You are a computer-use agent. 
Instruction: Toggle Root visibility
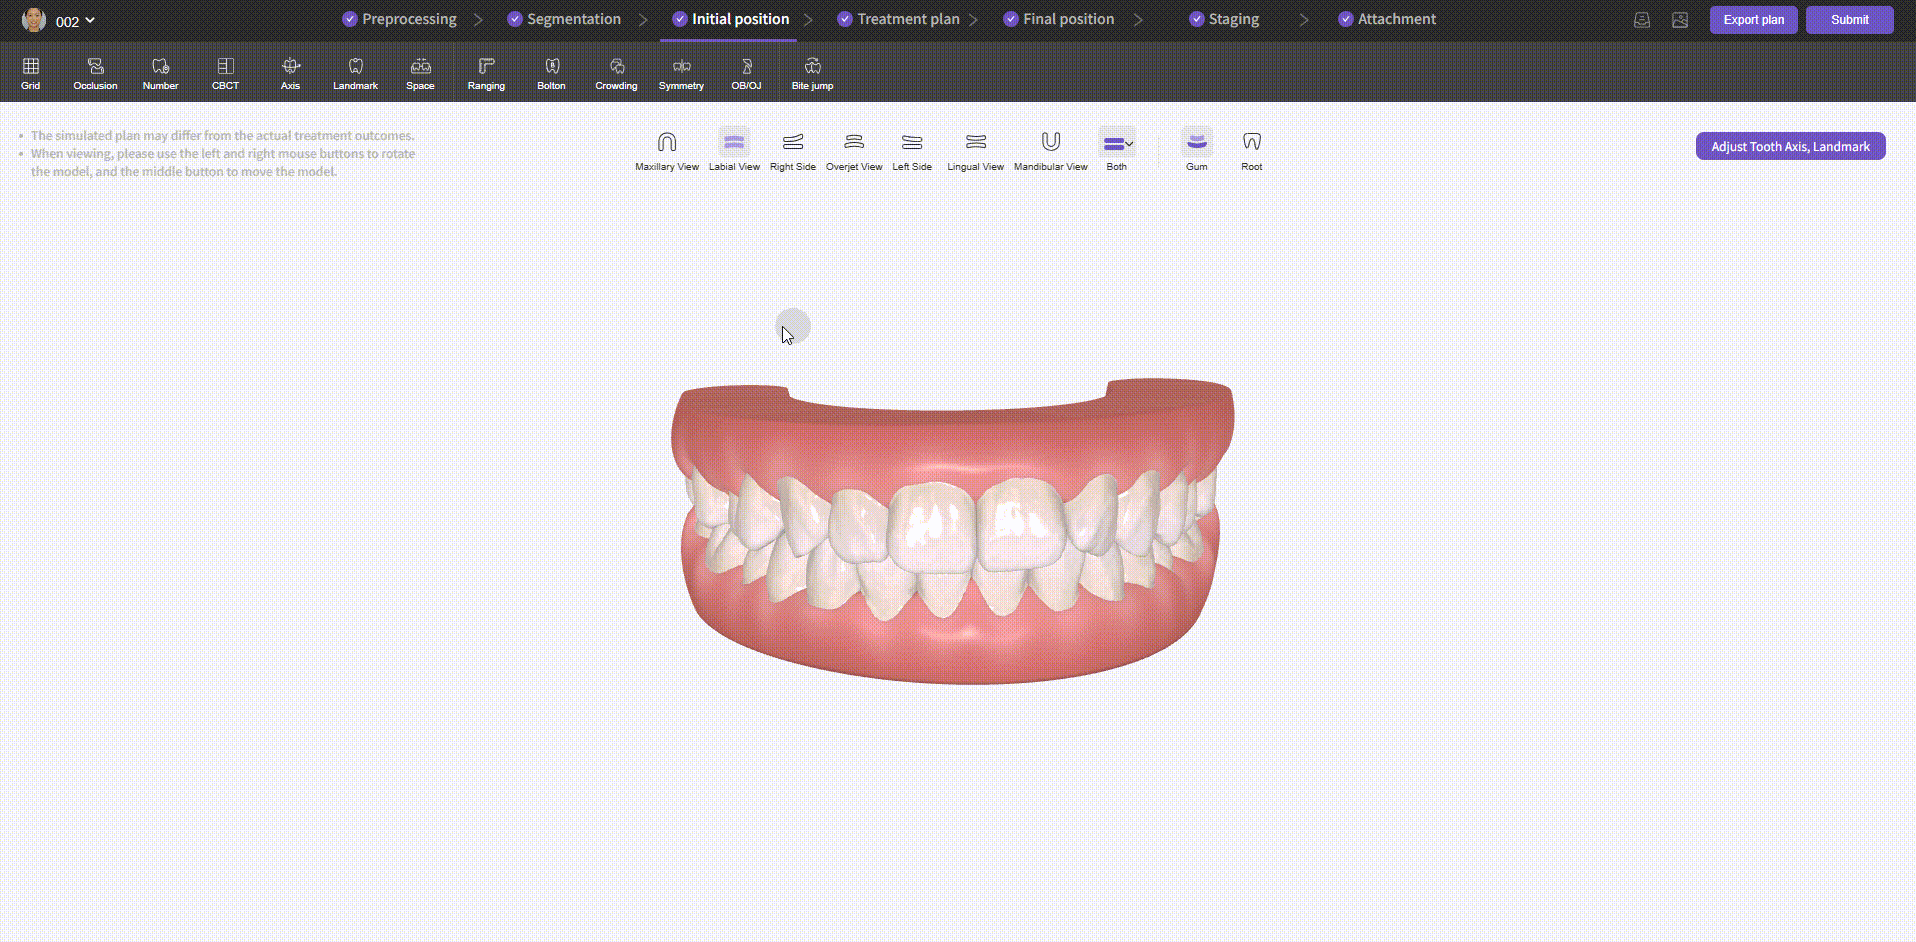tap(1252, 151)
